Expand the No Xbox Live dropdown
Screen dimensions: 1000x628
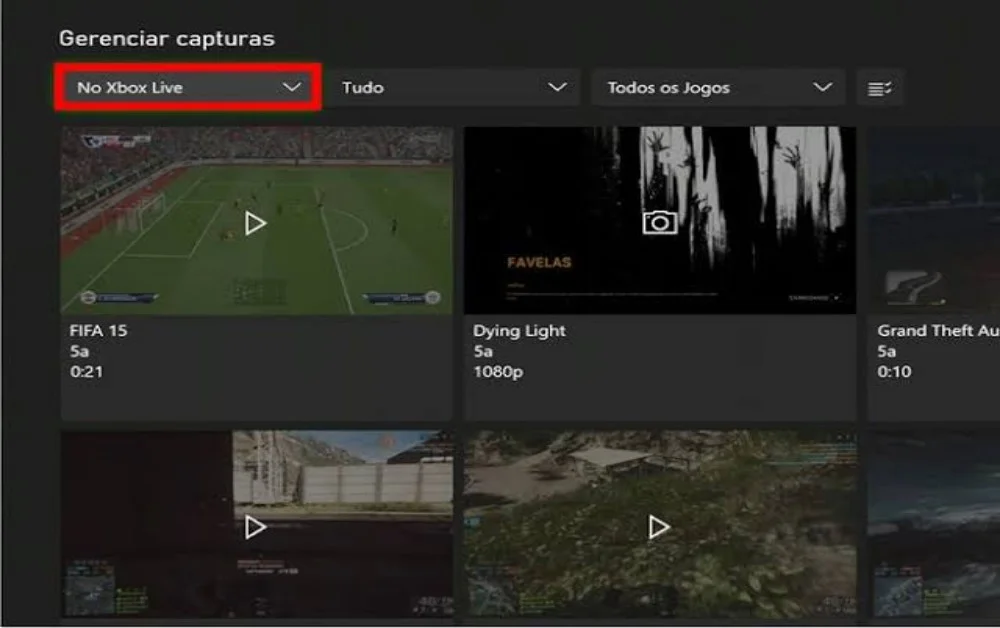(x=188, y=87)
